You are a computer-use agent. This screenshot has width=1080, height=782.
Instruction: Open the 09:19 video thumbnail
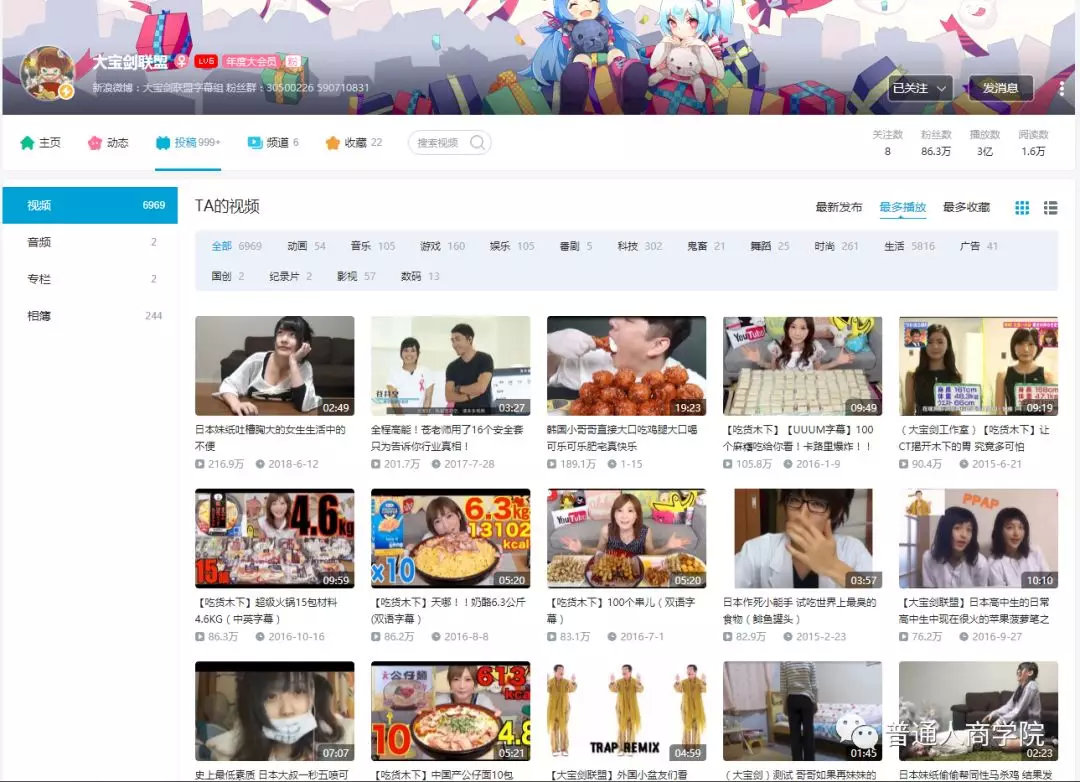point(979,366)
